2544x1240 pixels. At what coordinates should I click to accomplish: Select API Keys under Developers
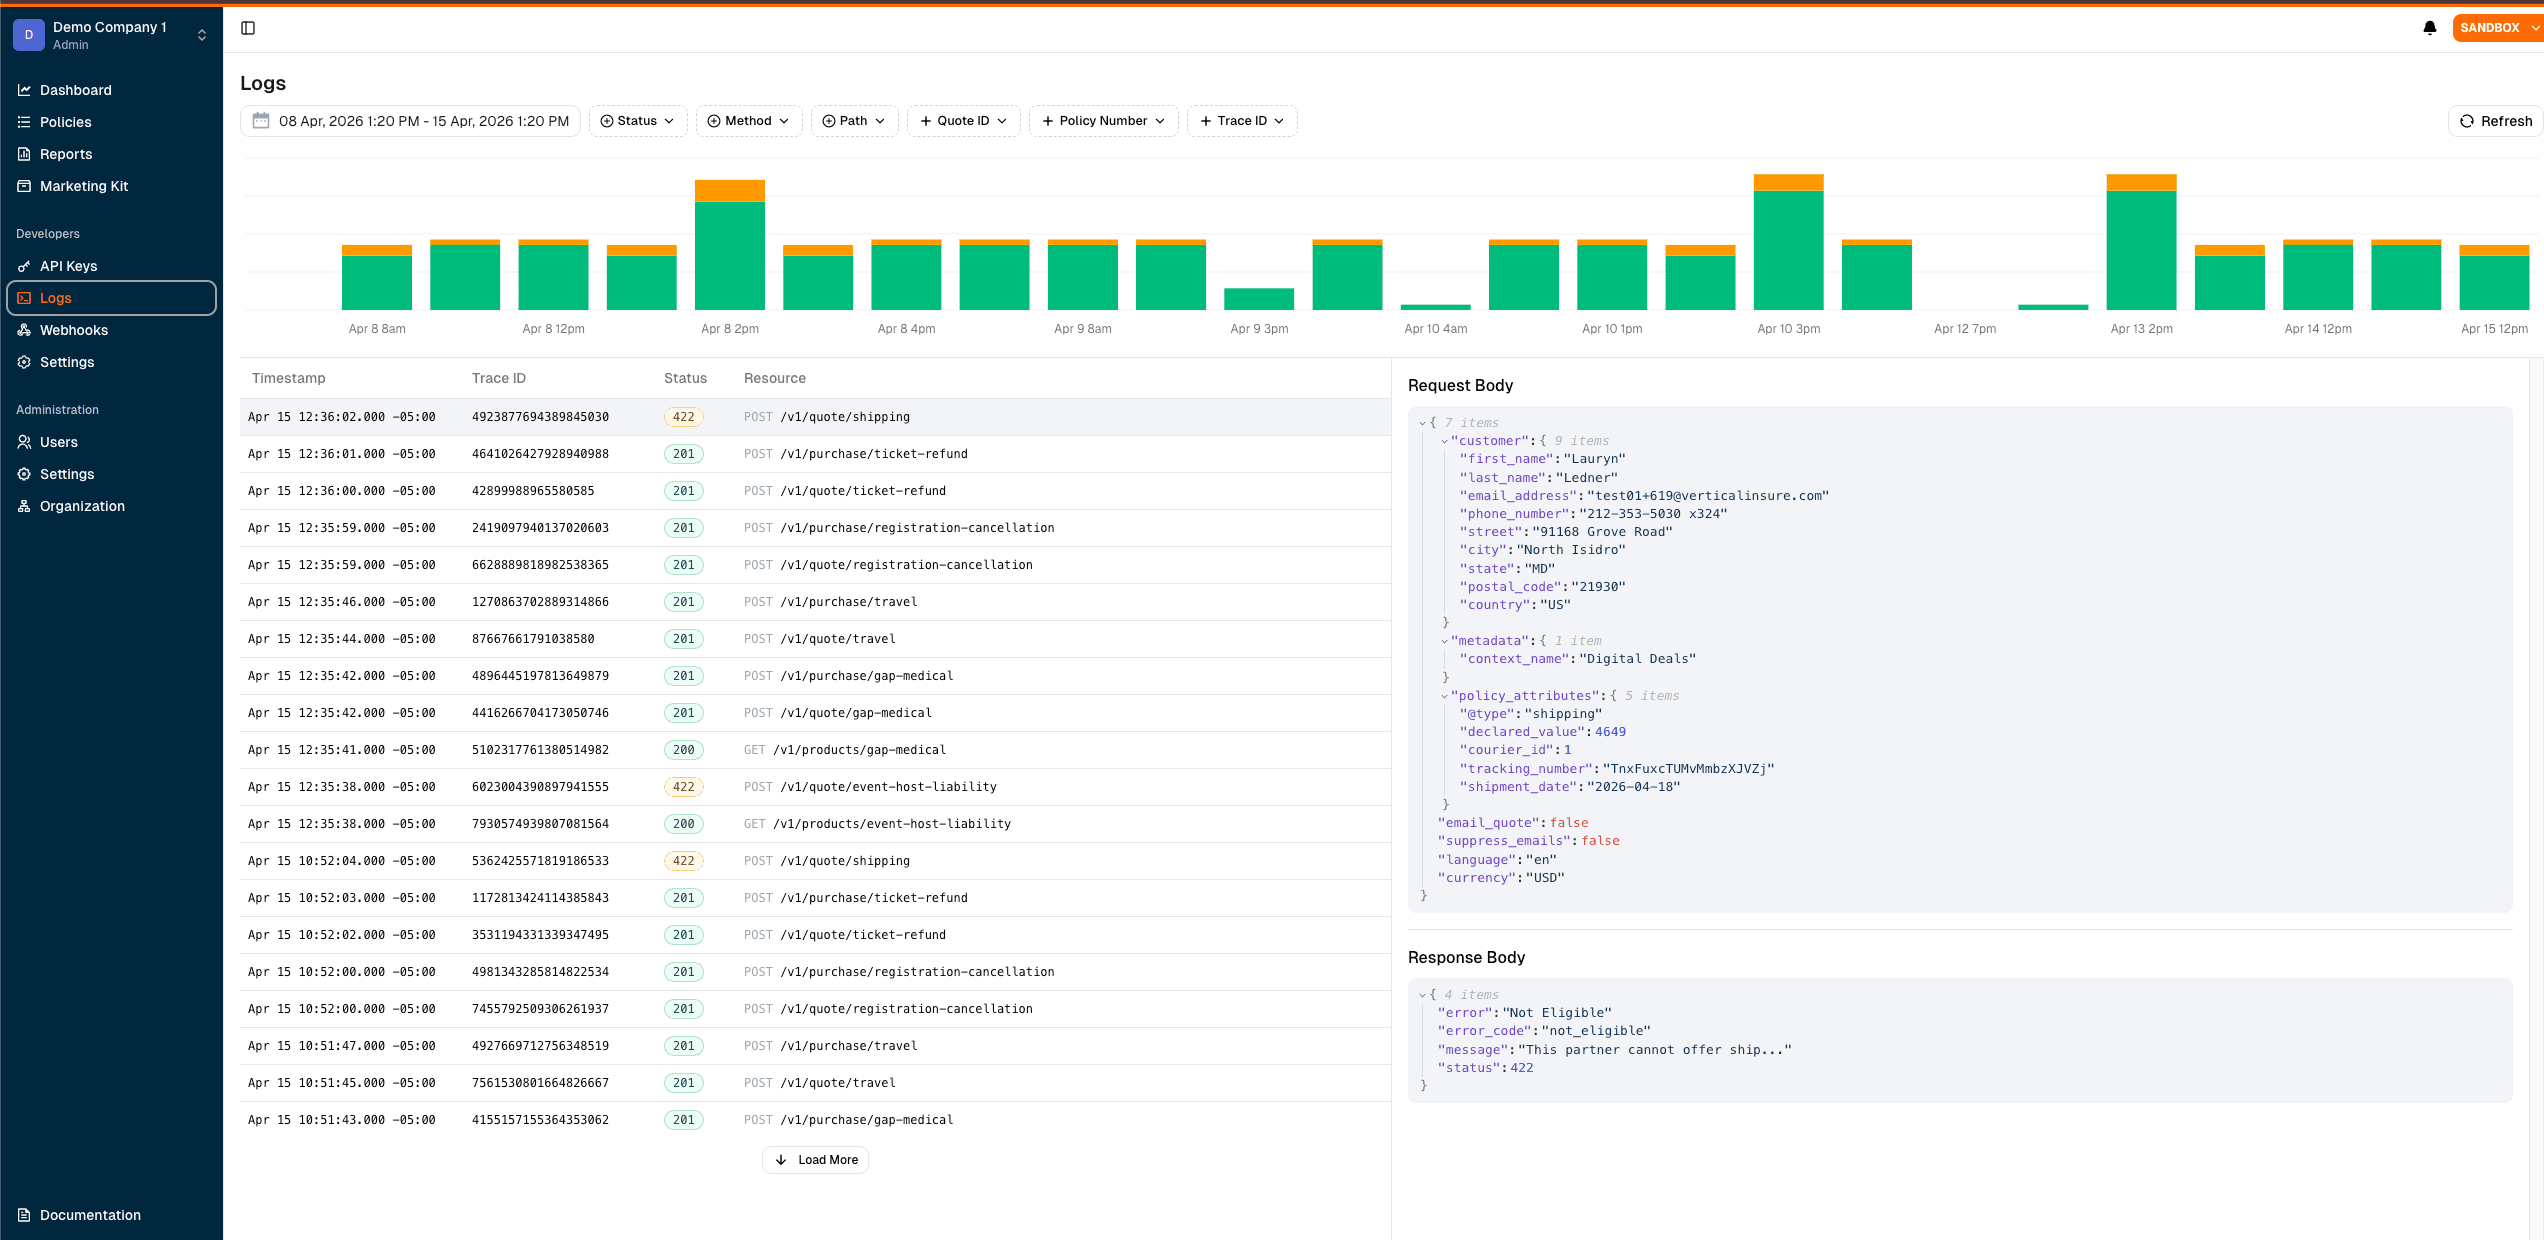(x=68, y=266)
